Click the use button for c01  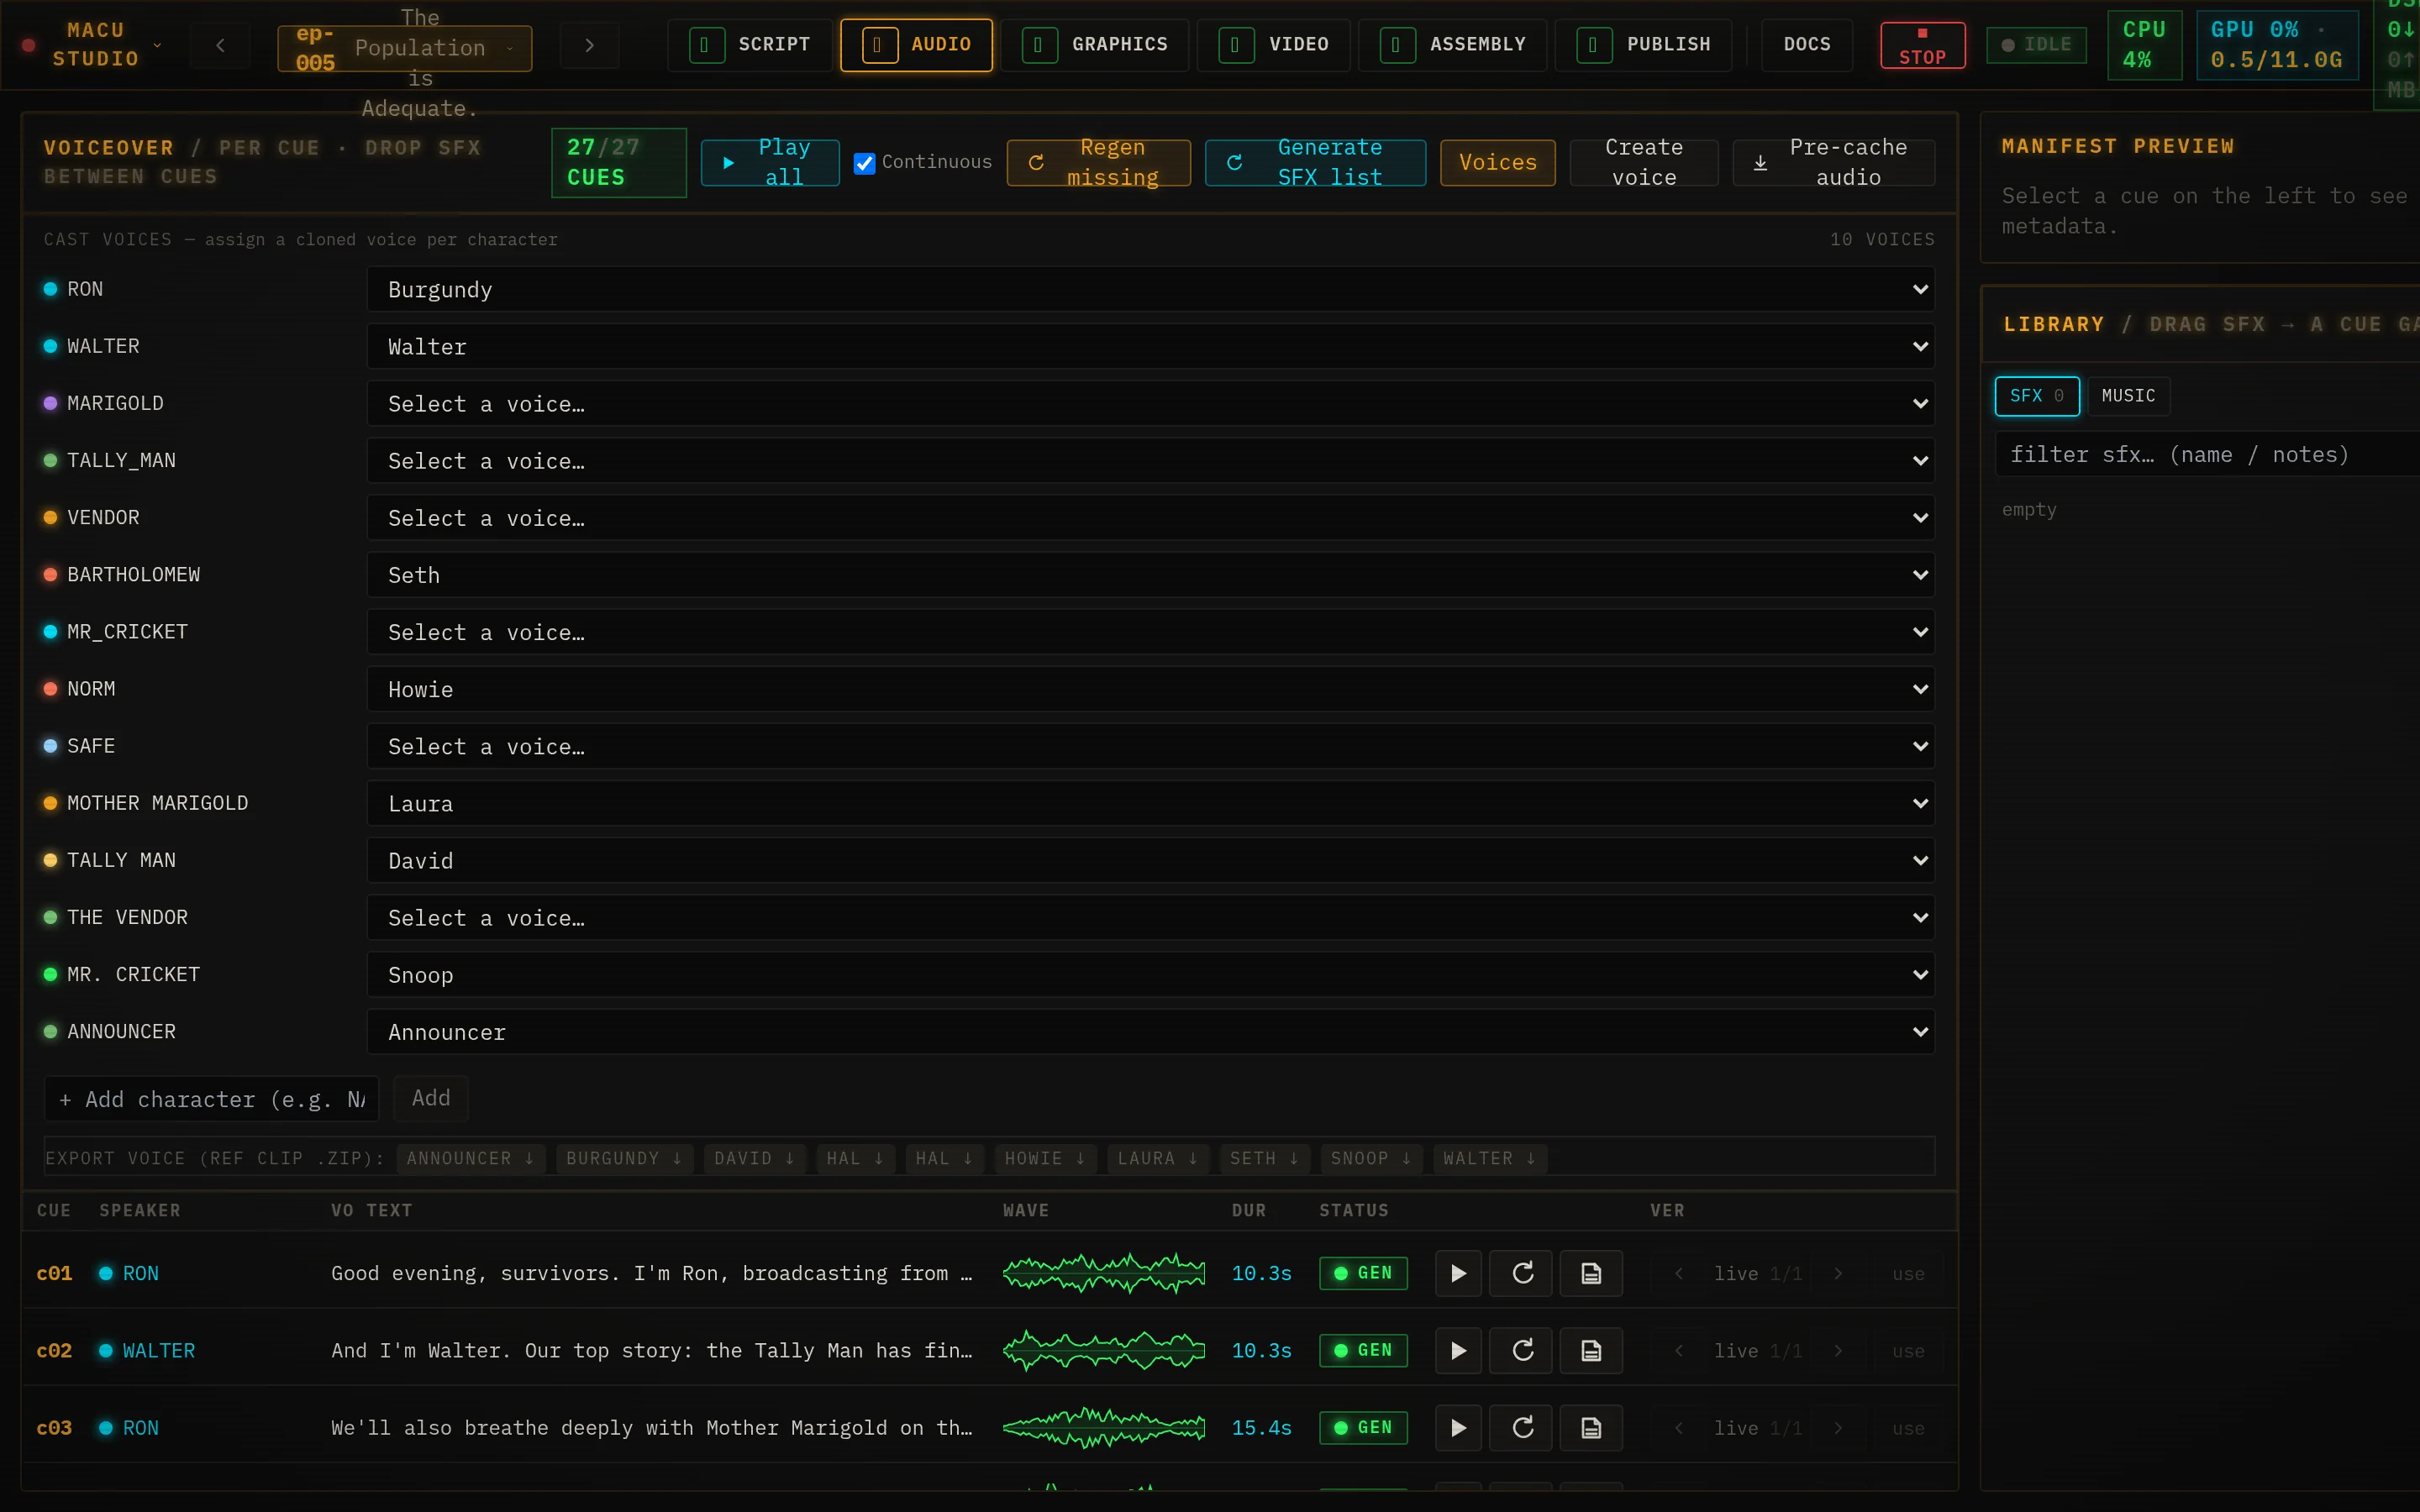[x=1907, y=1274]
